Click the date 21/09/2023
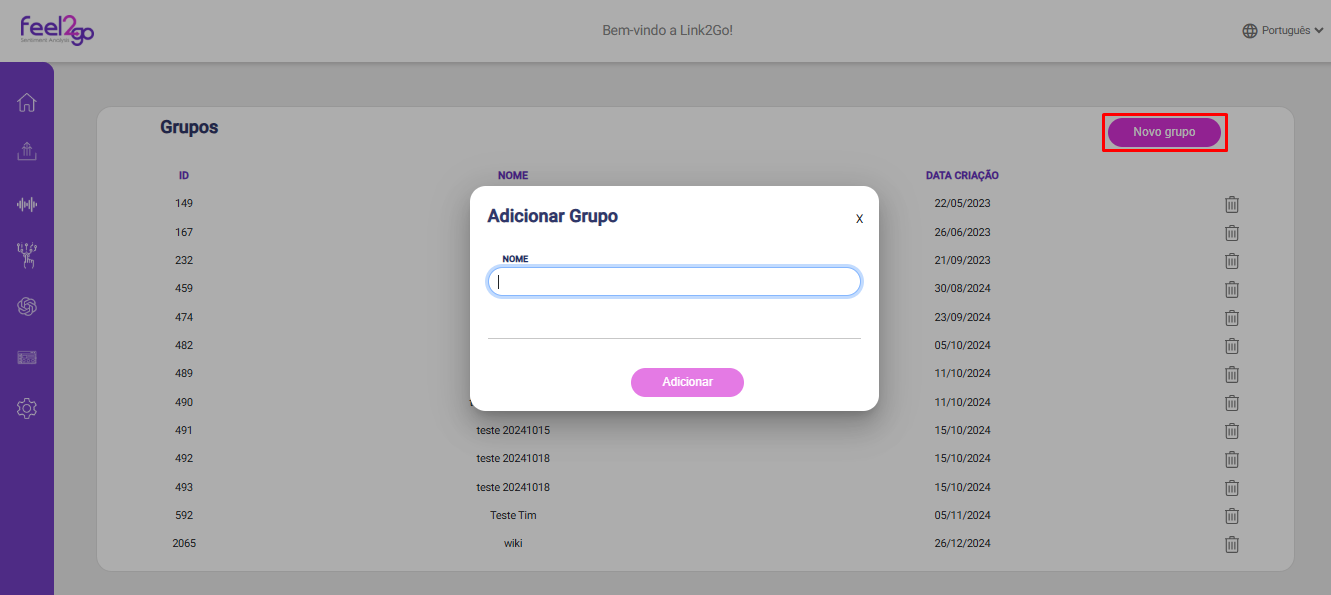This screenshot has width=1331, height=595. [962, 260]
